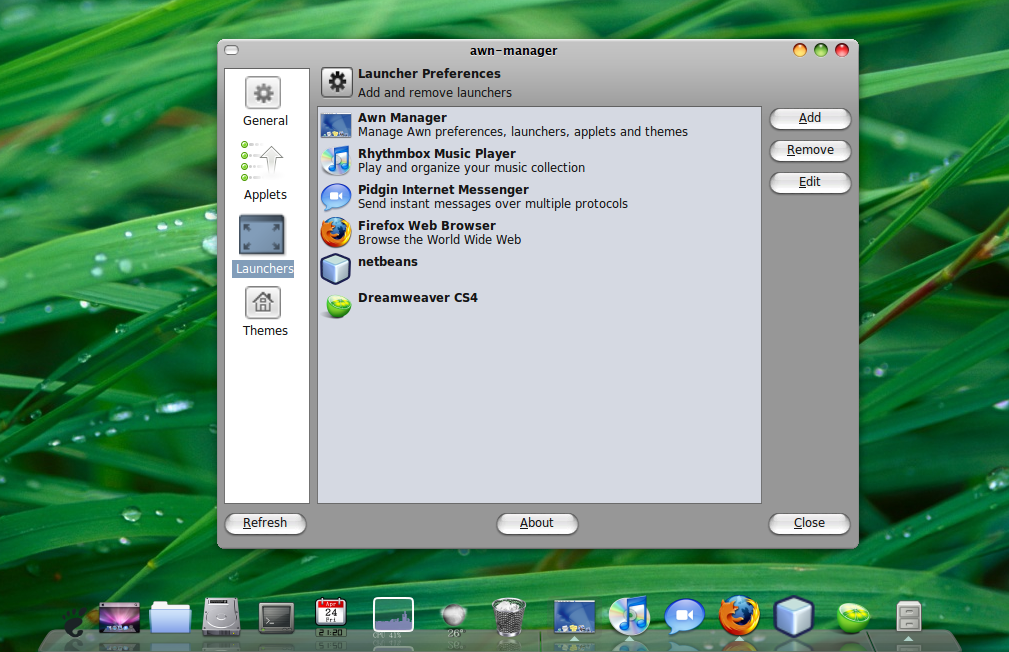Click the Launchers screen icon
The image size is (1009, 652).
pos(261,235)
